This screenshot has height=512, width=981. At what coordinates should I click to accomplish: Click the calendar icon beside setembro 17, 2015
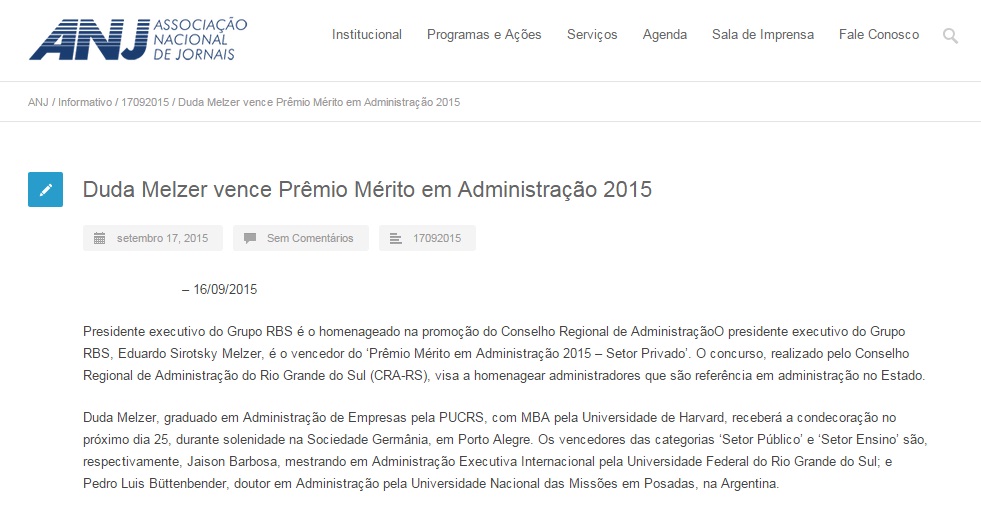pos(99,238)
